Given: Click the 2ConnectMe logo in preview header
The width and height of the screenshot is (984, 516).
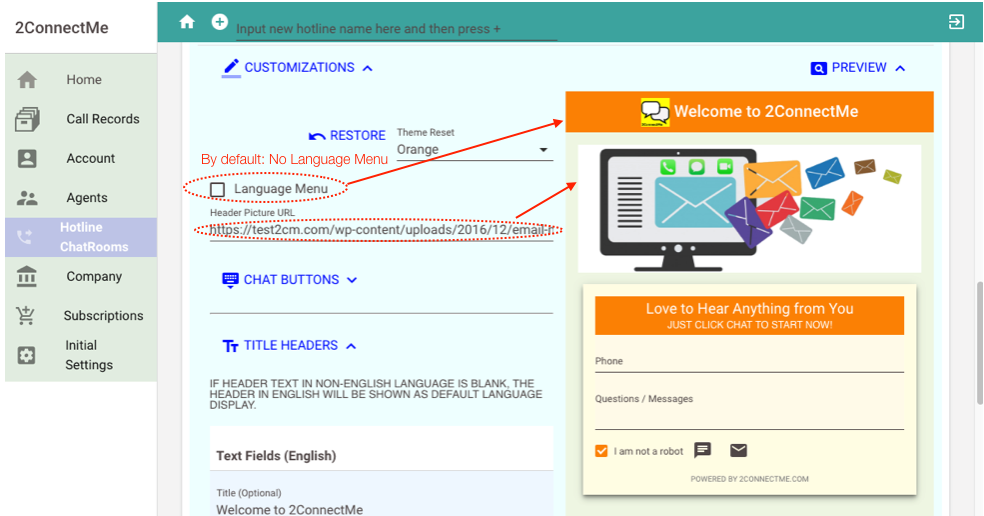Looking at the screenshot, I should [x=655, y=112].
